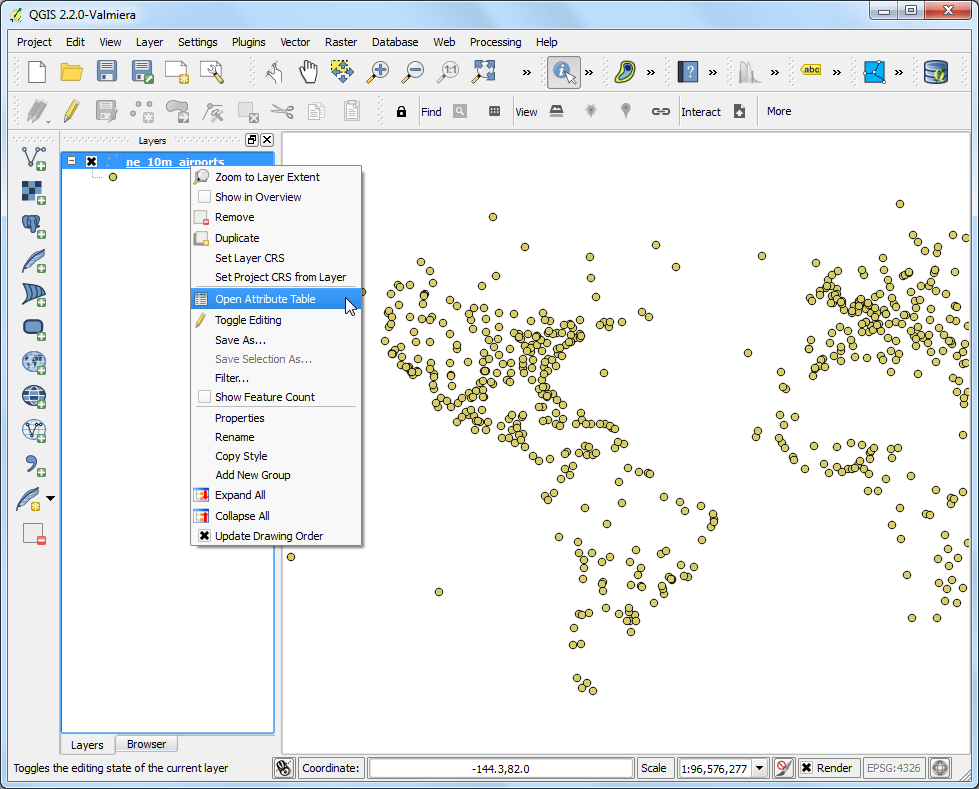Toggle the Render checkbox in status bar
Screen dimensions: 979x789
(807, 768)
